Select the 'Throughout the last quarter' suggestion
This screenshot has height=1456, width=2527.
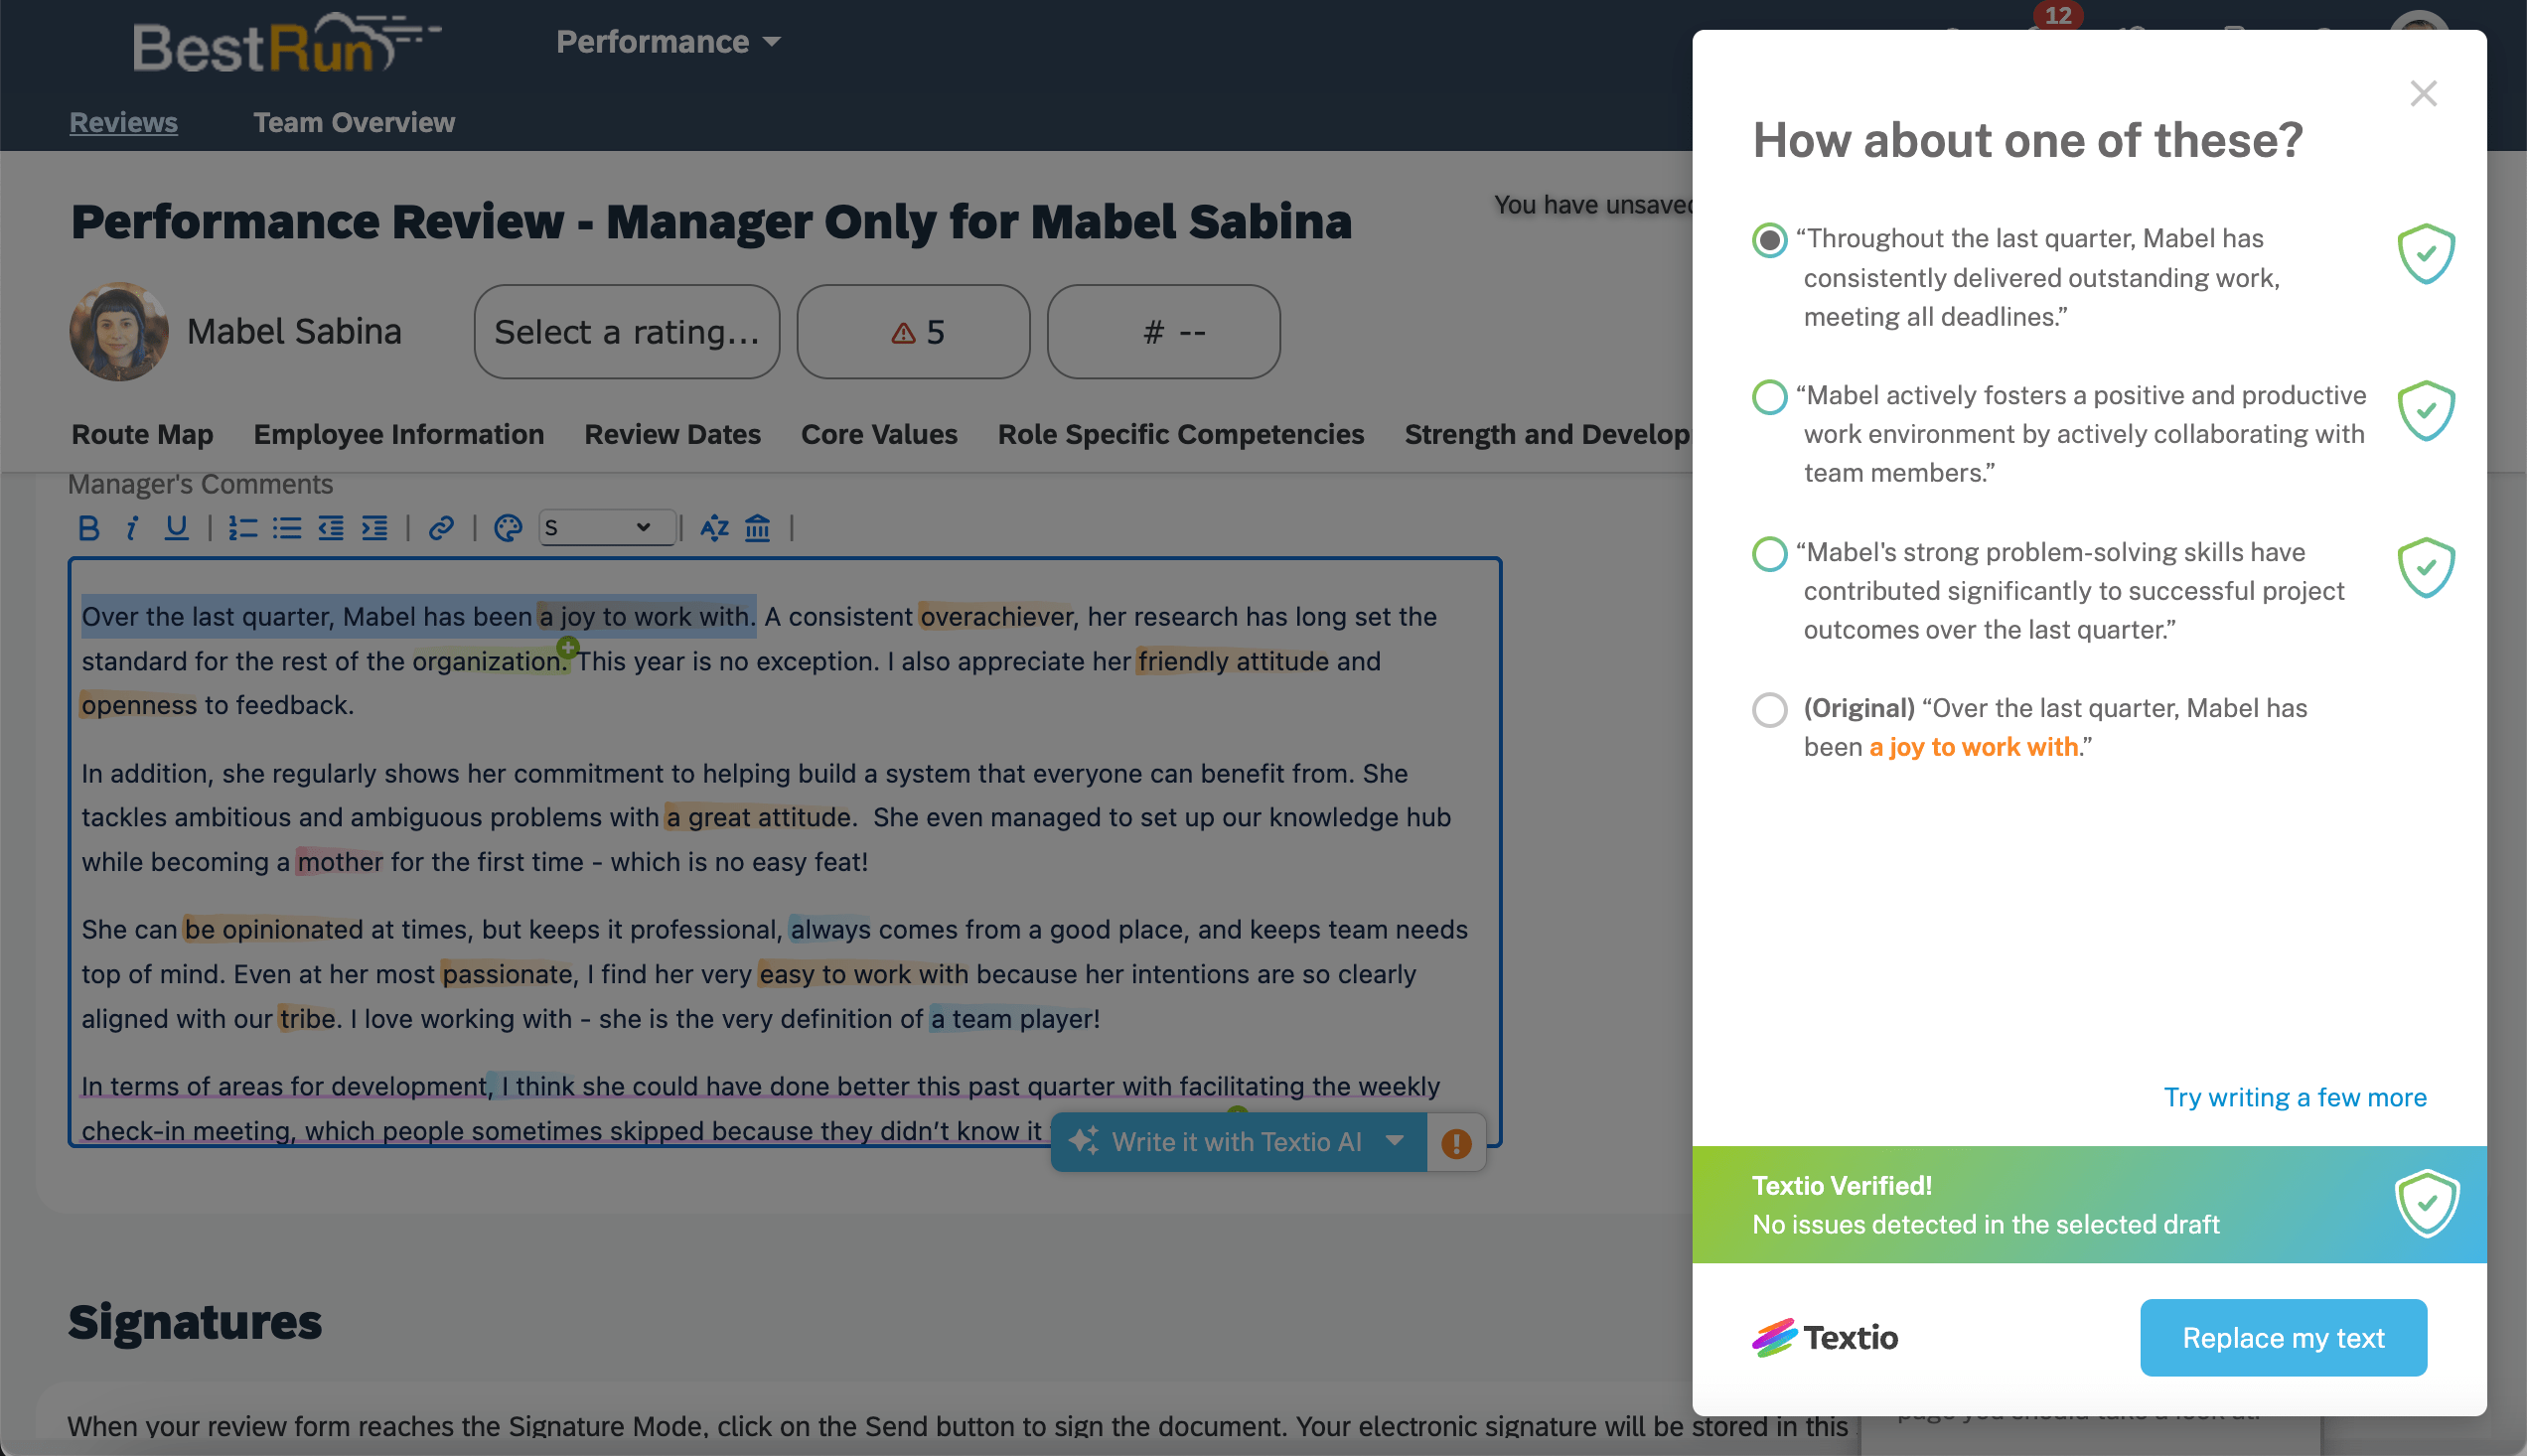tap(1769, 240)
